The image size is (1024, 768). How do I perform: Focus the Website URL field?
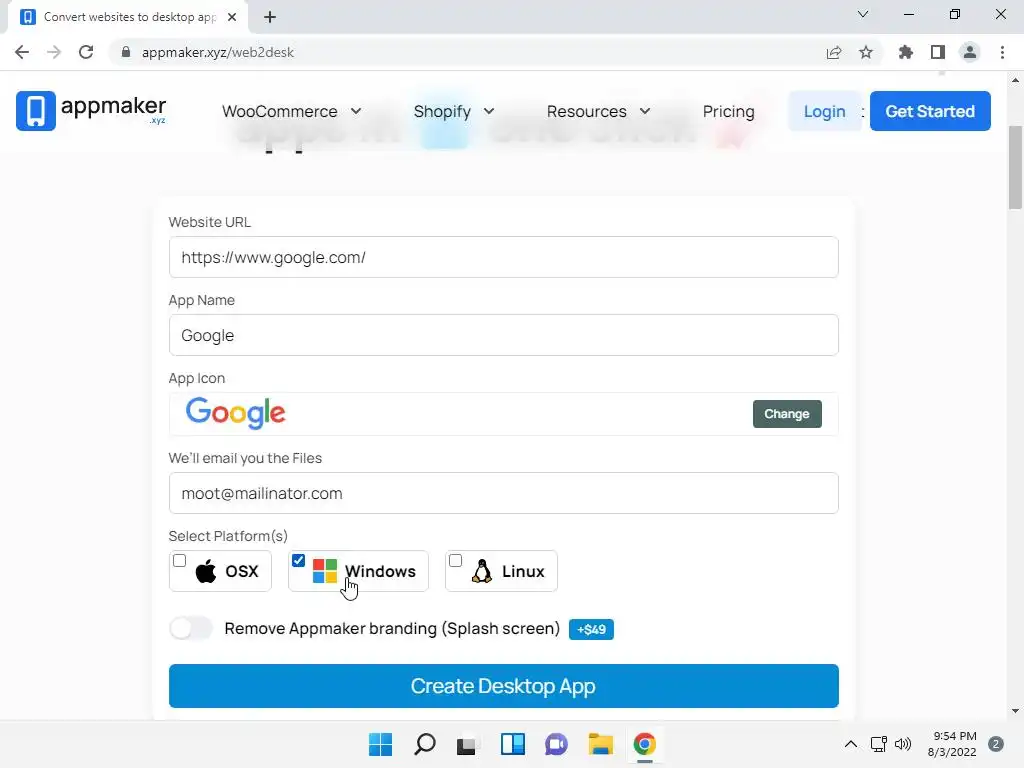point(504,257)
